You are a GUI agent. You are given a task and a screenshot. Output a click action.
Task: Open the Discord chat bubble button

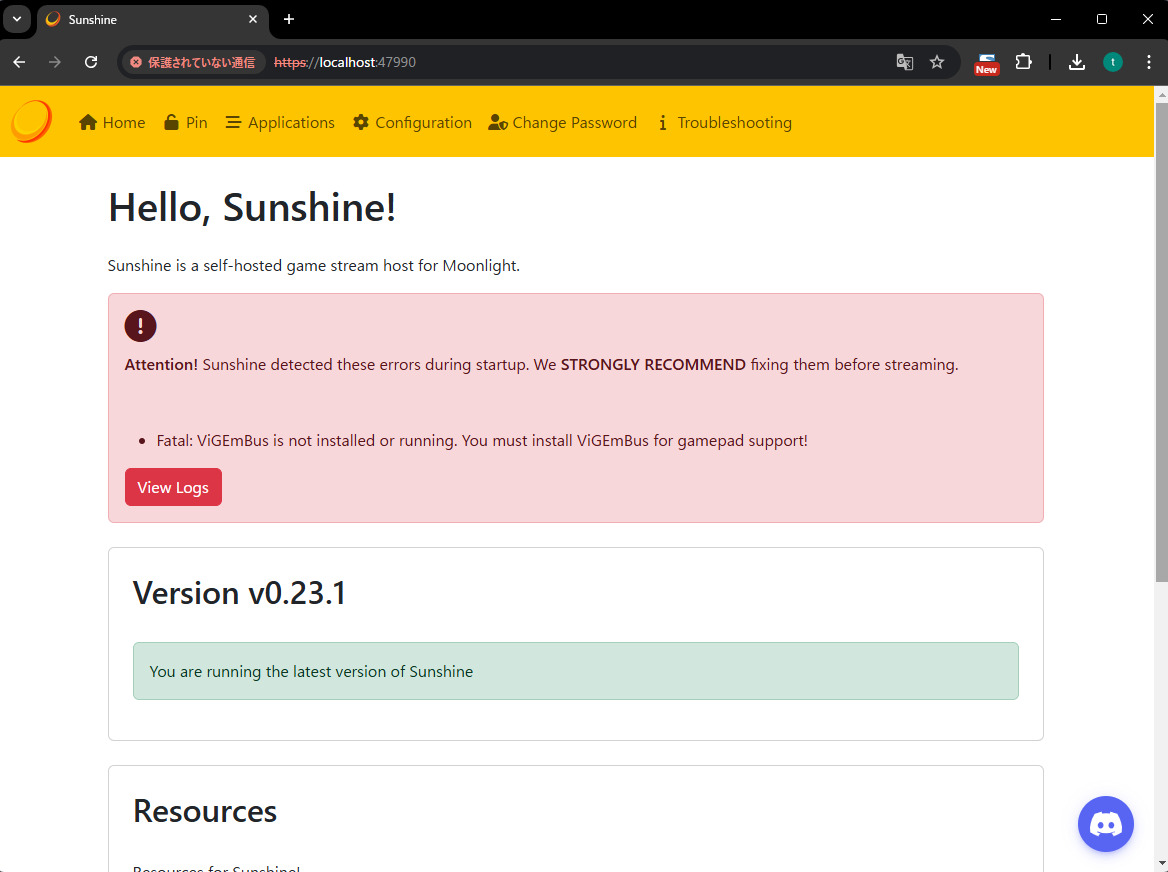pyautogui.click(x=1106, y=824)
